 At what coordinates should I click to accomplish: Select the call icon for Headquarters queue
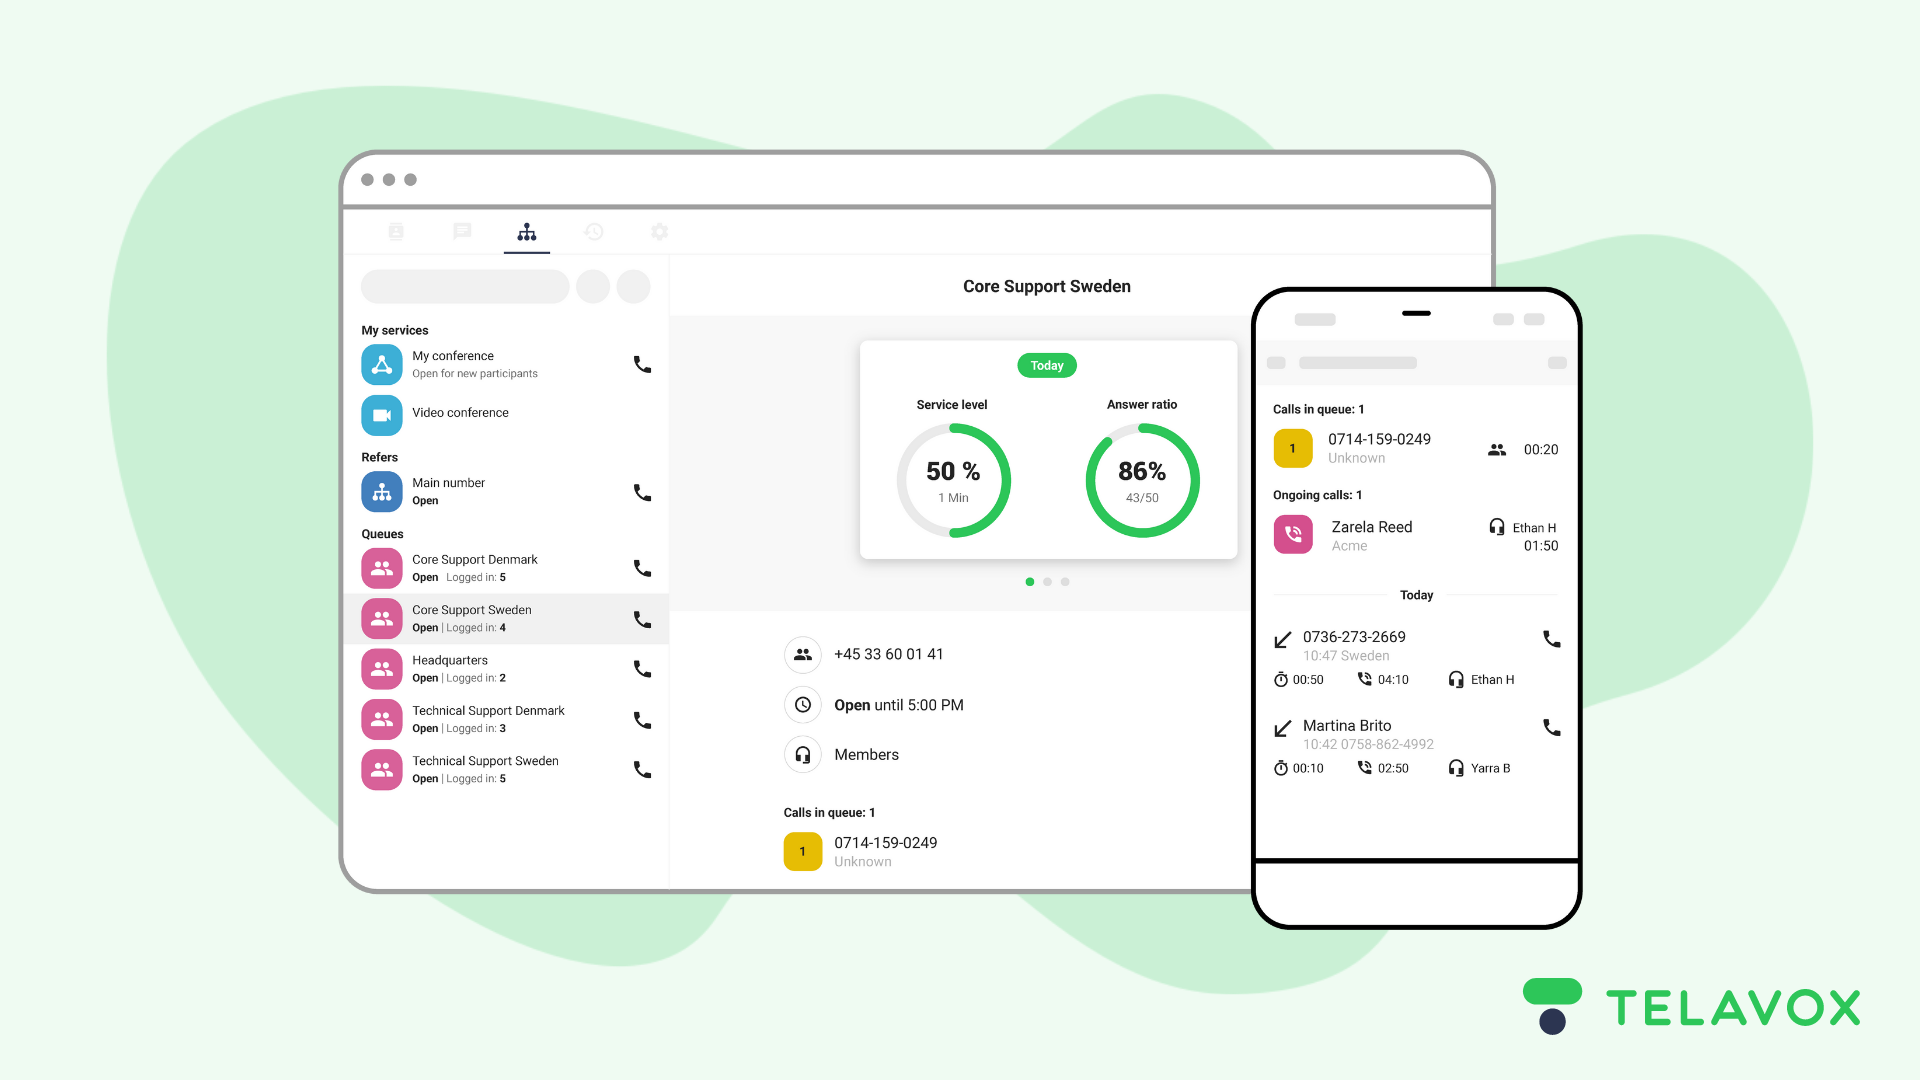click(x=640, y=669)
